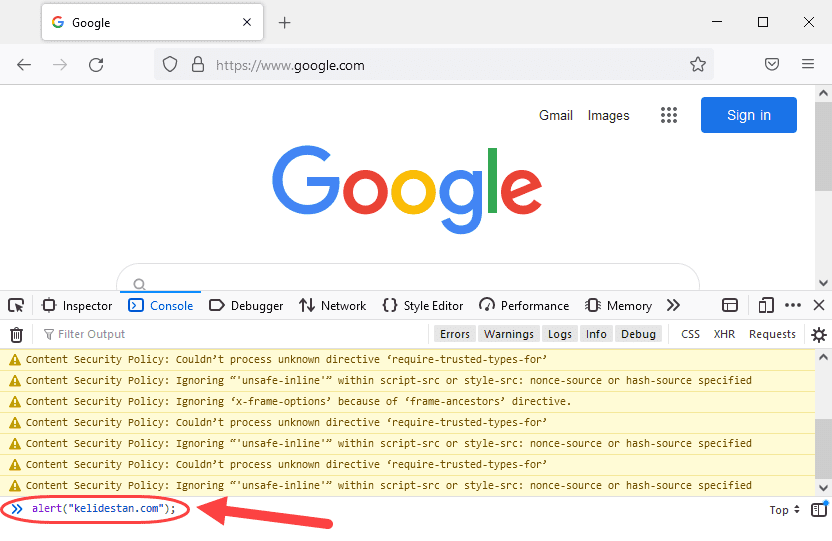Click the console scrollbar down arrow
Screen dimensions: 832x541
point(824,488)
